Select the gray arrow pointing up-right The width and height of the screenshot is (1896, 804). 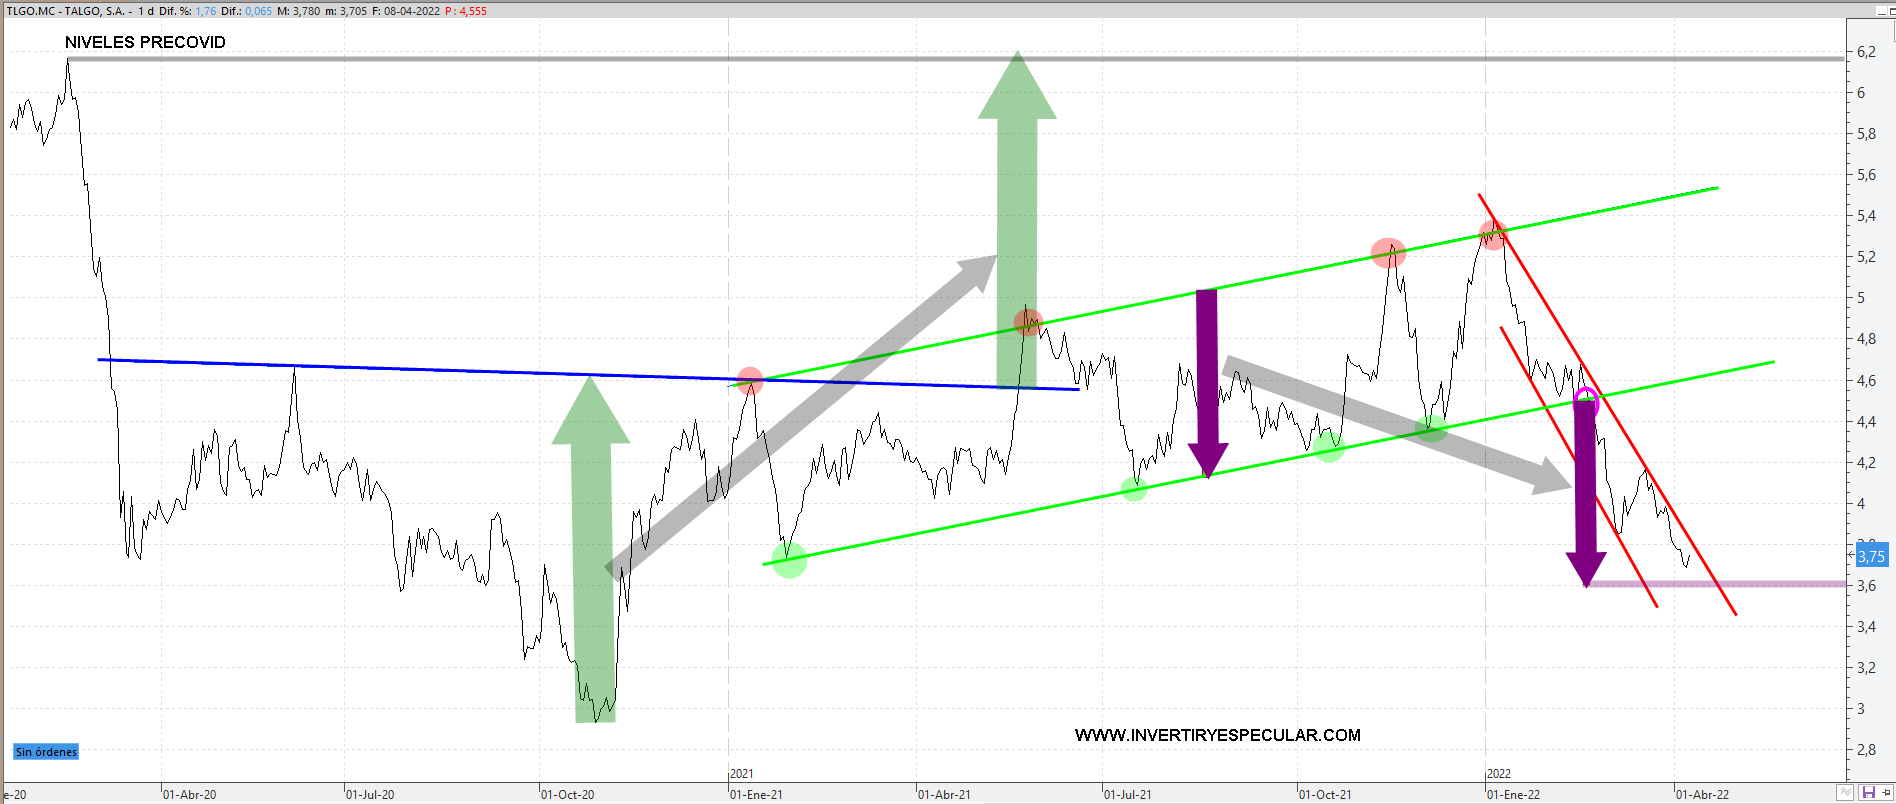coord(800,414)
